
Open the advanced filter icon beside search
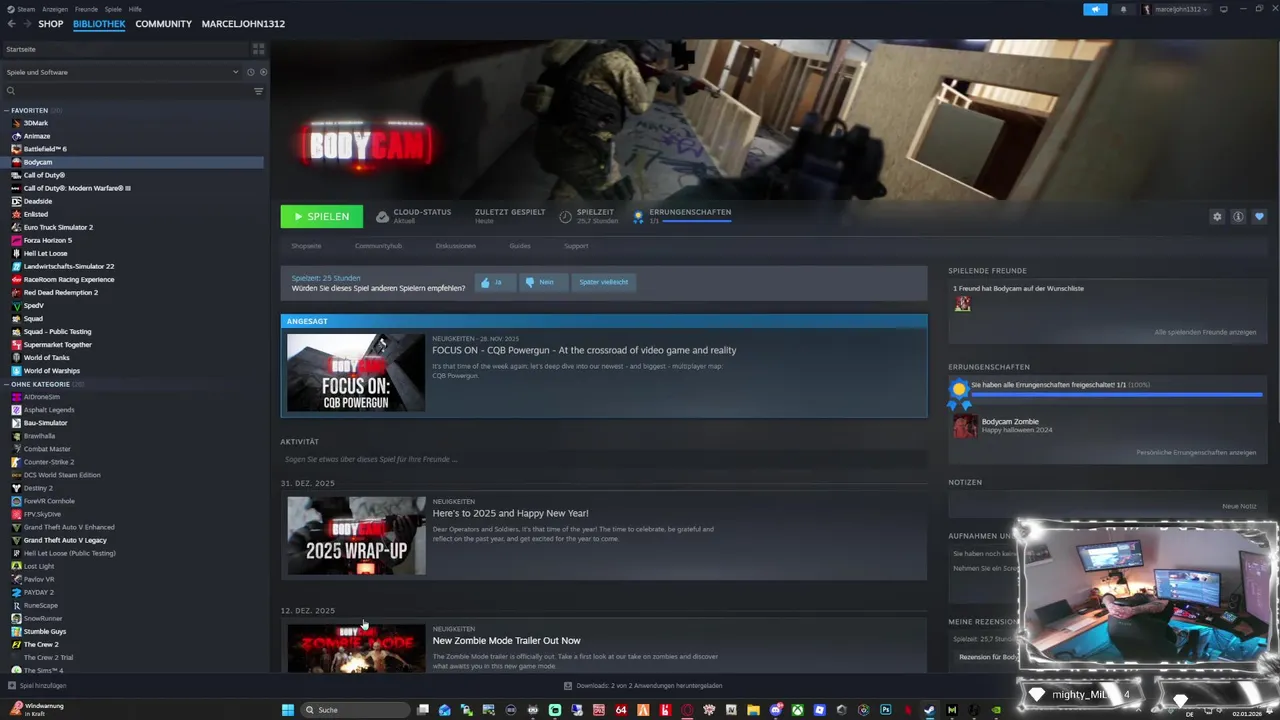click(258, 91)
